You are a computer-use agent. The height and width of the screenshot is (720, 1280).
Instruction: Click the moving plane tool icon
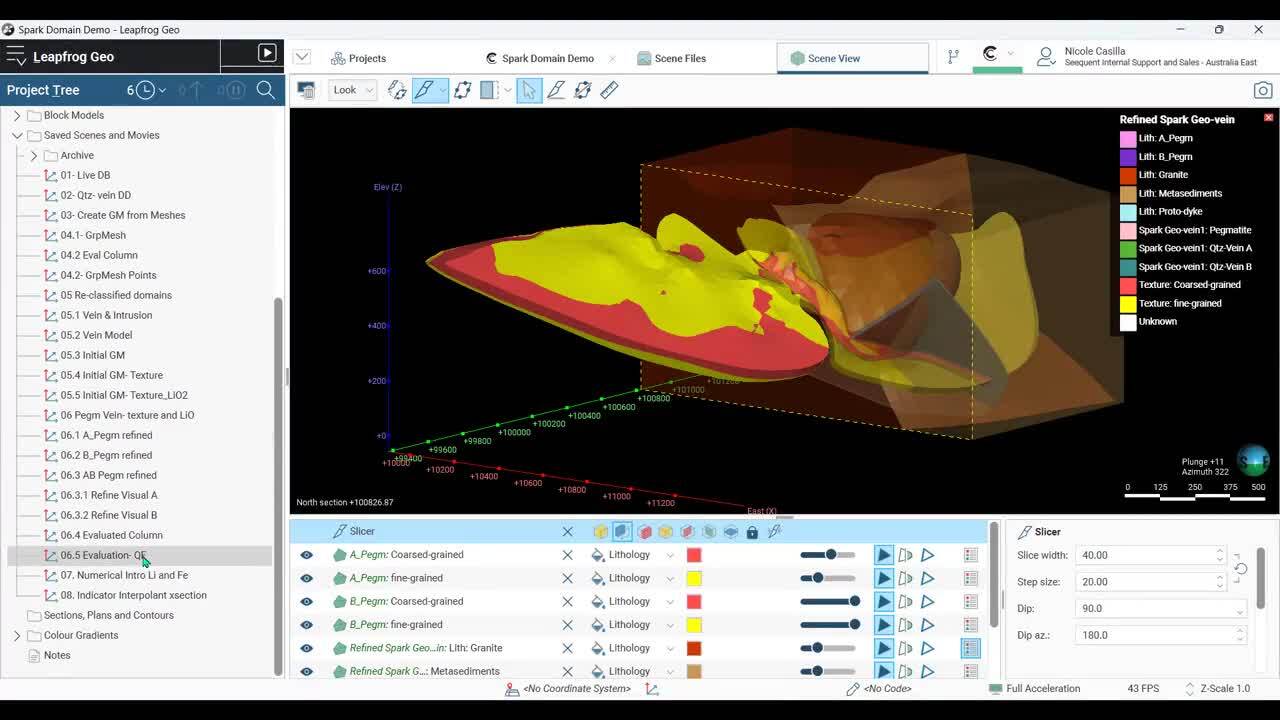pyautogui.click(x=462, y=90)
